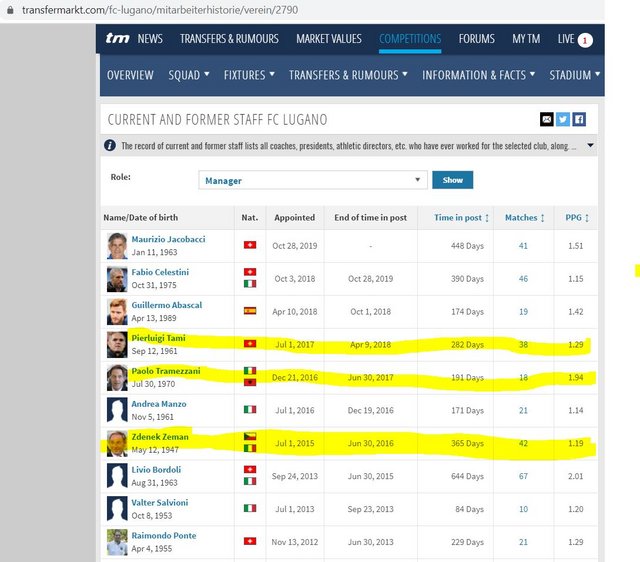The width and height of the screenshot is (640, 562).
Task: Click the LIVE notification badge
Action: tap(585, 40)
